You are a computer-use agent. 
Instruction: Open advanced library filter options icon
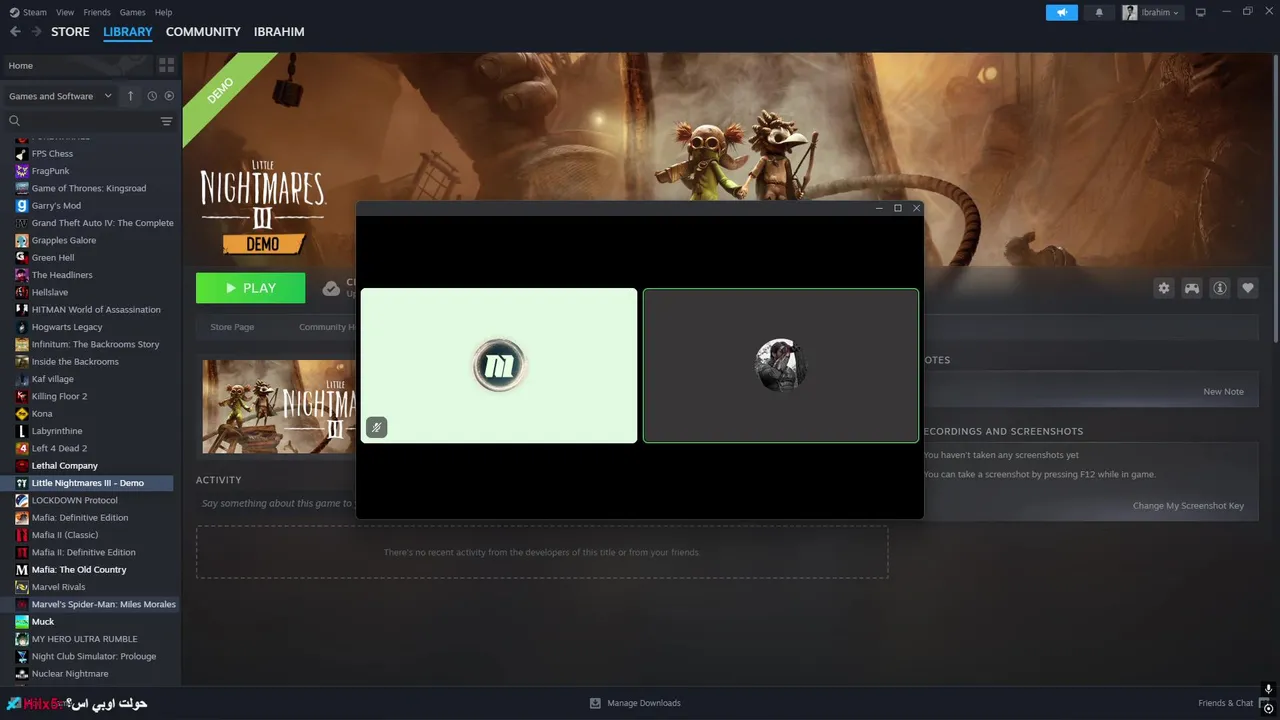[166, 121]
